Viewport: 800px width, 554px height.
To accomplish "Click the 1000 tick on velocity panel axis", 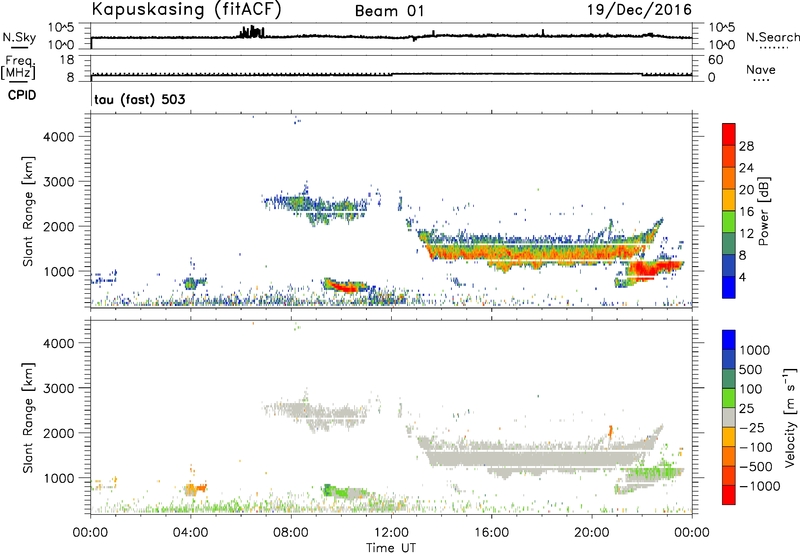I will pos(59,478).
